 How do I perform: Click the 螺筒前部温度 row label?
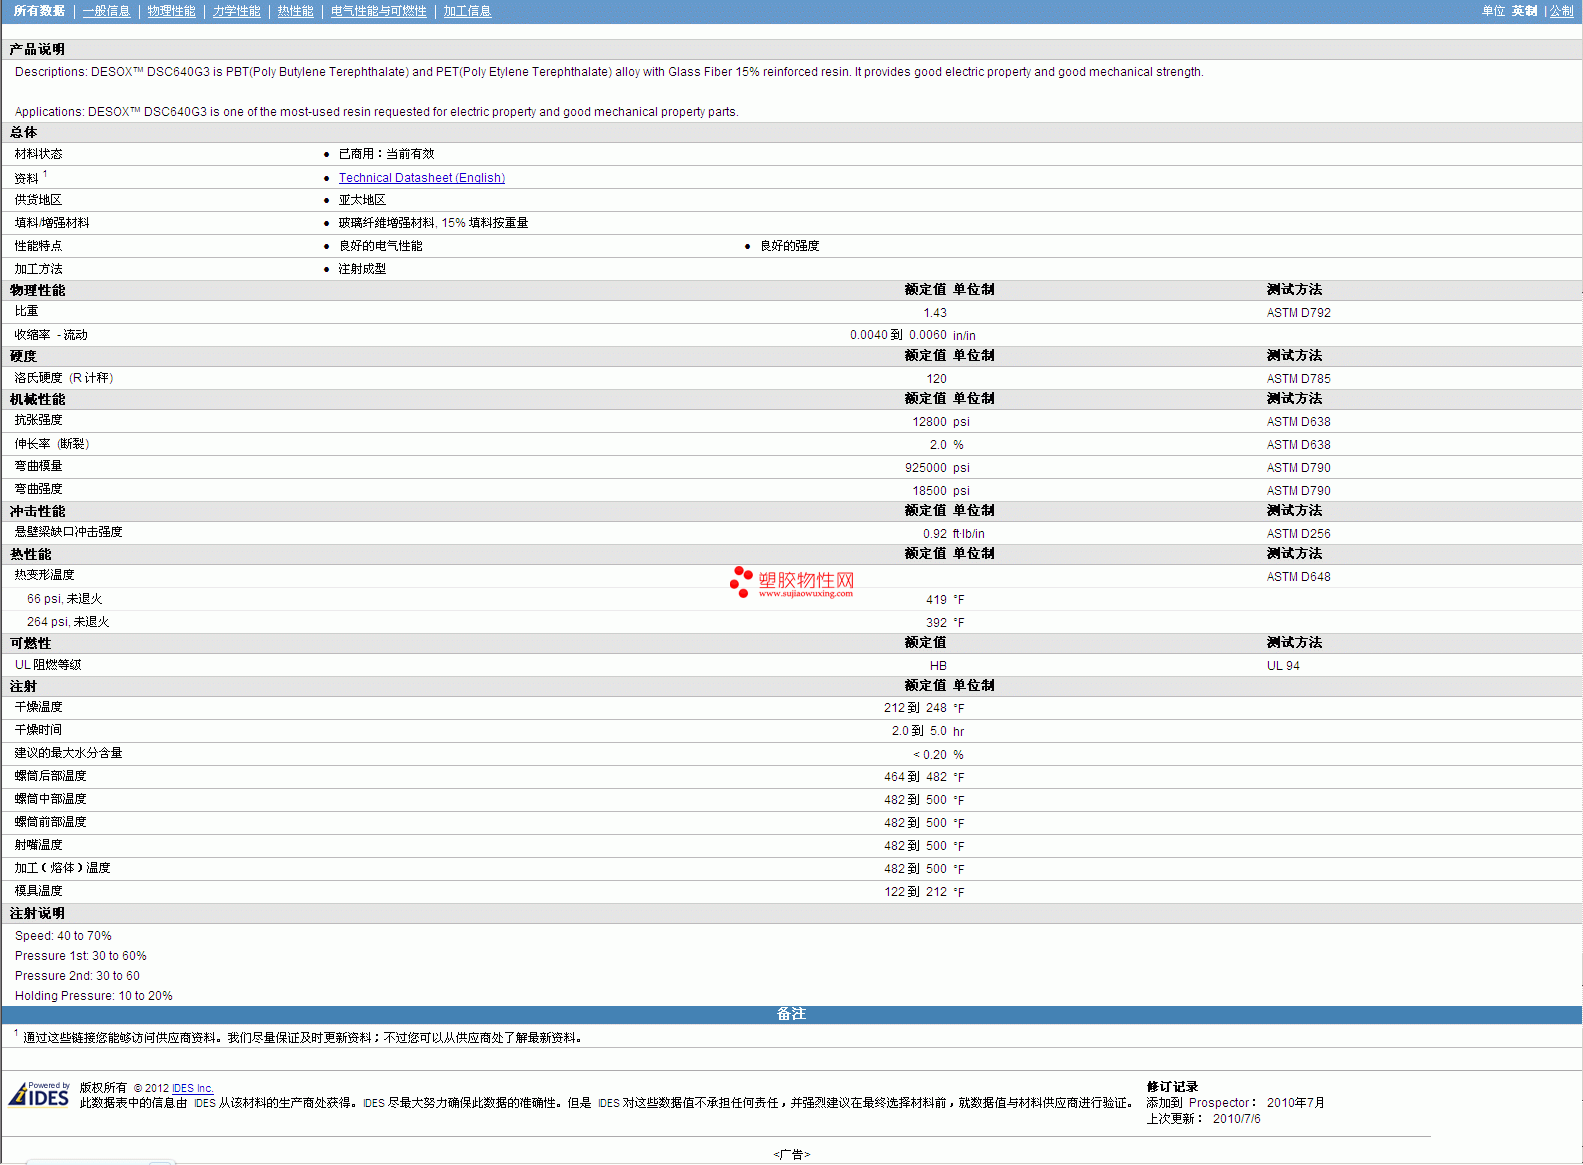coord(50,822)
